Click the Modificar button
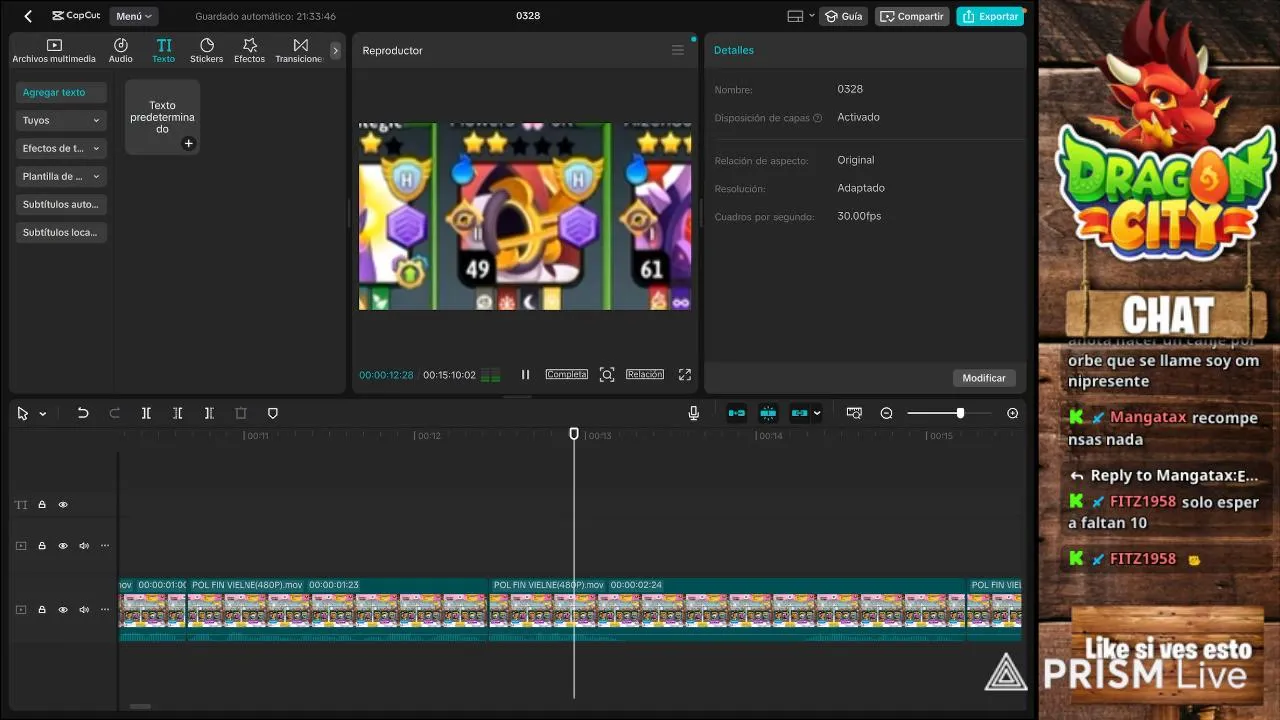Image resolution: width=1280 pixels, height=720 pixels. pos(984,378)
